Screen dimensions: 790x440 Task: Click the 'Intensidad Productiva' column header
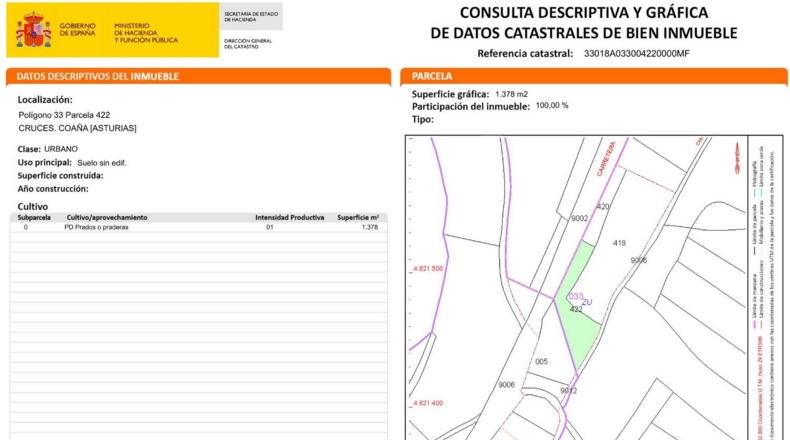coord(289,218)
